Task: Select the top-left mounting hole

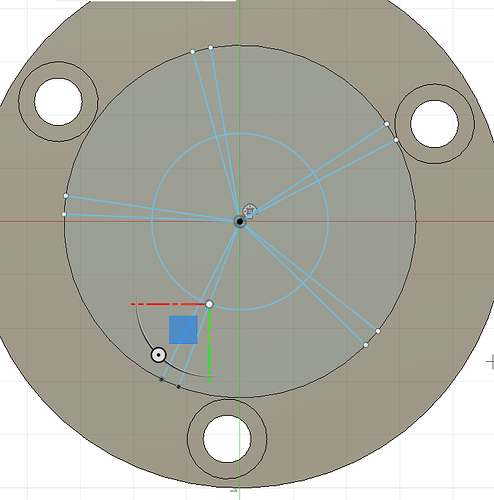Action: pos(58,102)
